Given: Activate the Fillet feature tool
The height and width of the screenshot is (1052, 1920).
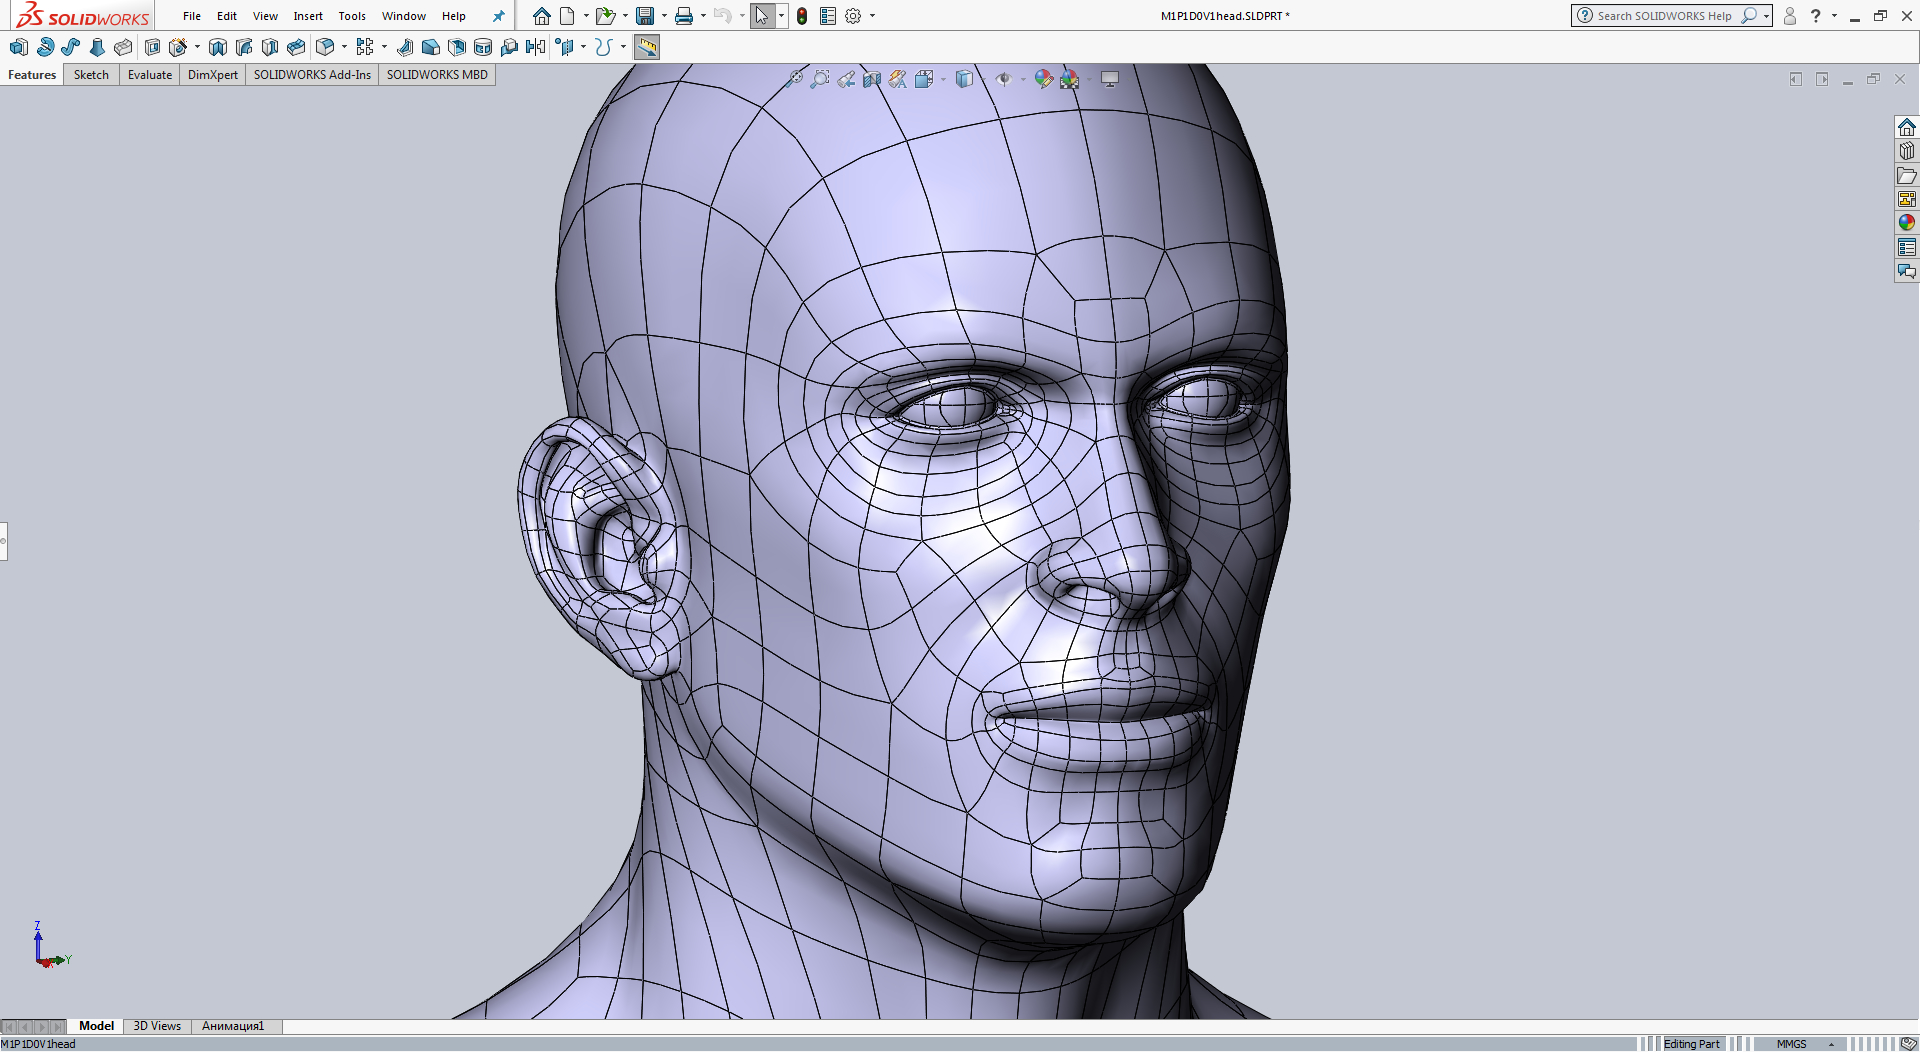Looking at the screenshot, I should (x=325, y=47).
